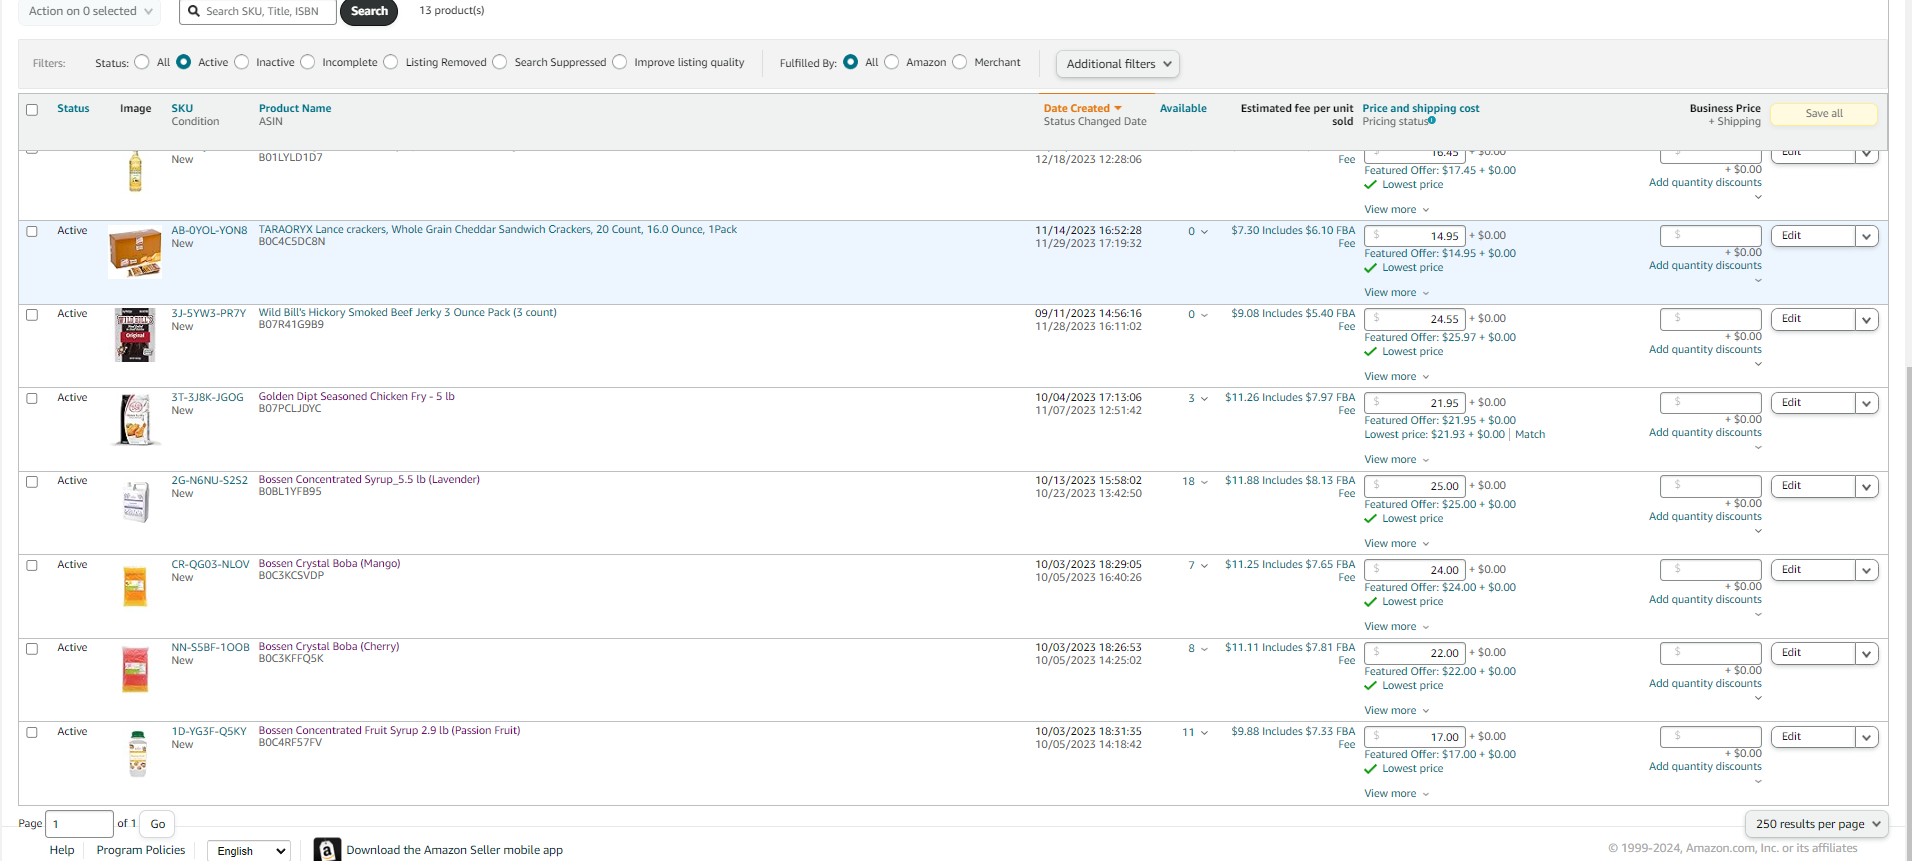This screenshot has height=861, width=1912.
Task: Open the Help link in footer
Action: [x=62, y=850]
